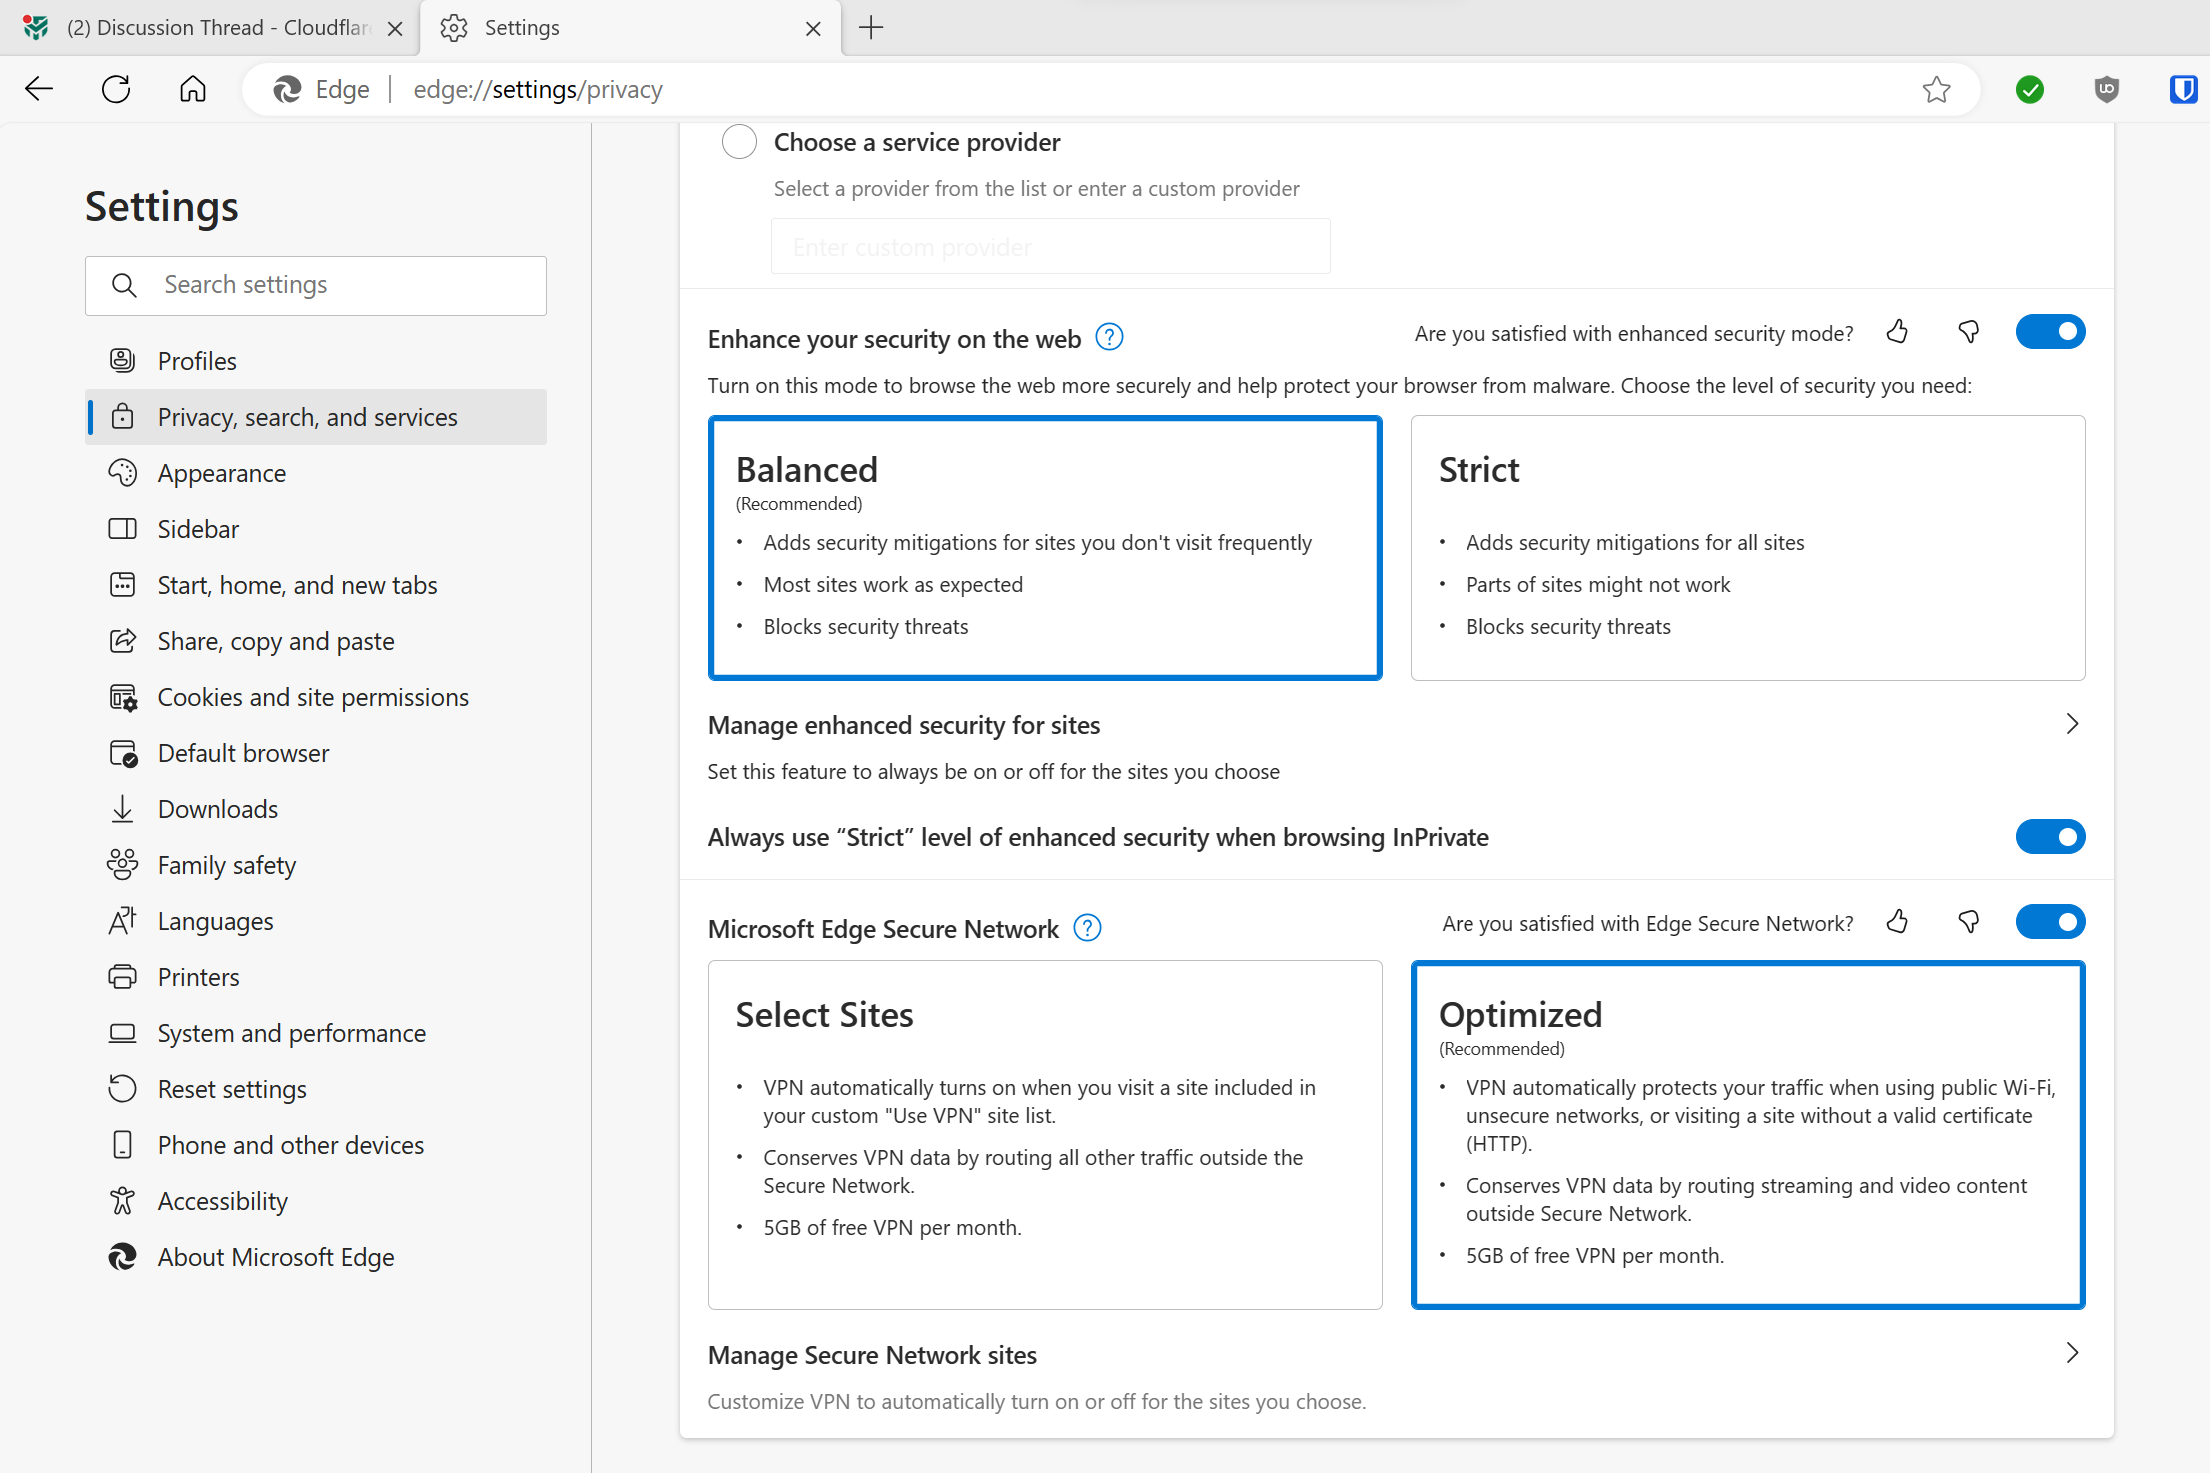The width and height of the screenshot is (2210, 1473).
Task: Open Cookies and site permissions settings
Action: tap(312, 697)
